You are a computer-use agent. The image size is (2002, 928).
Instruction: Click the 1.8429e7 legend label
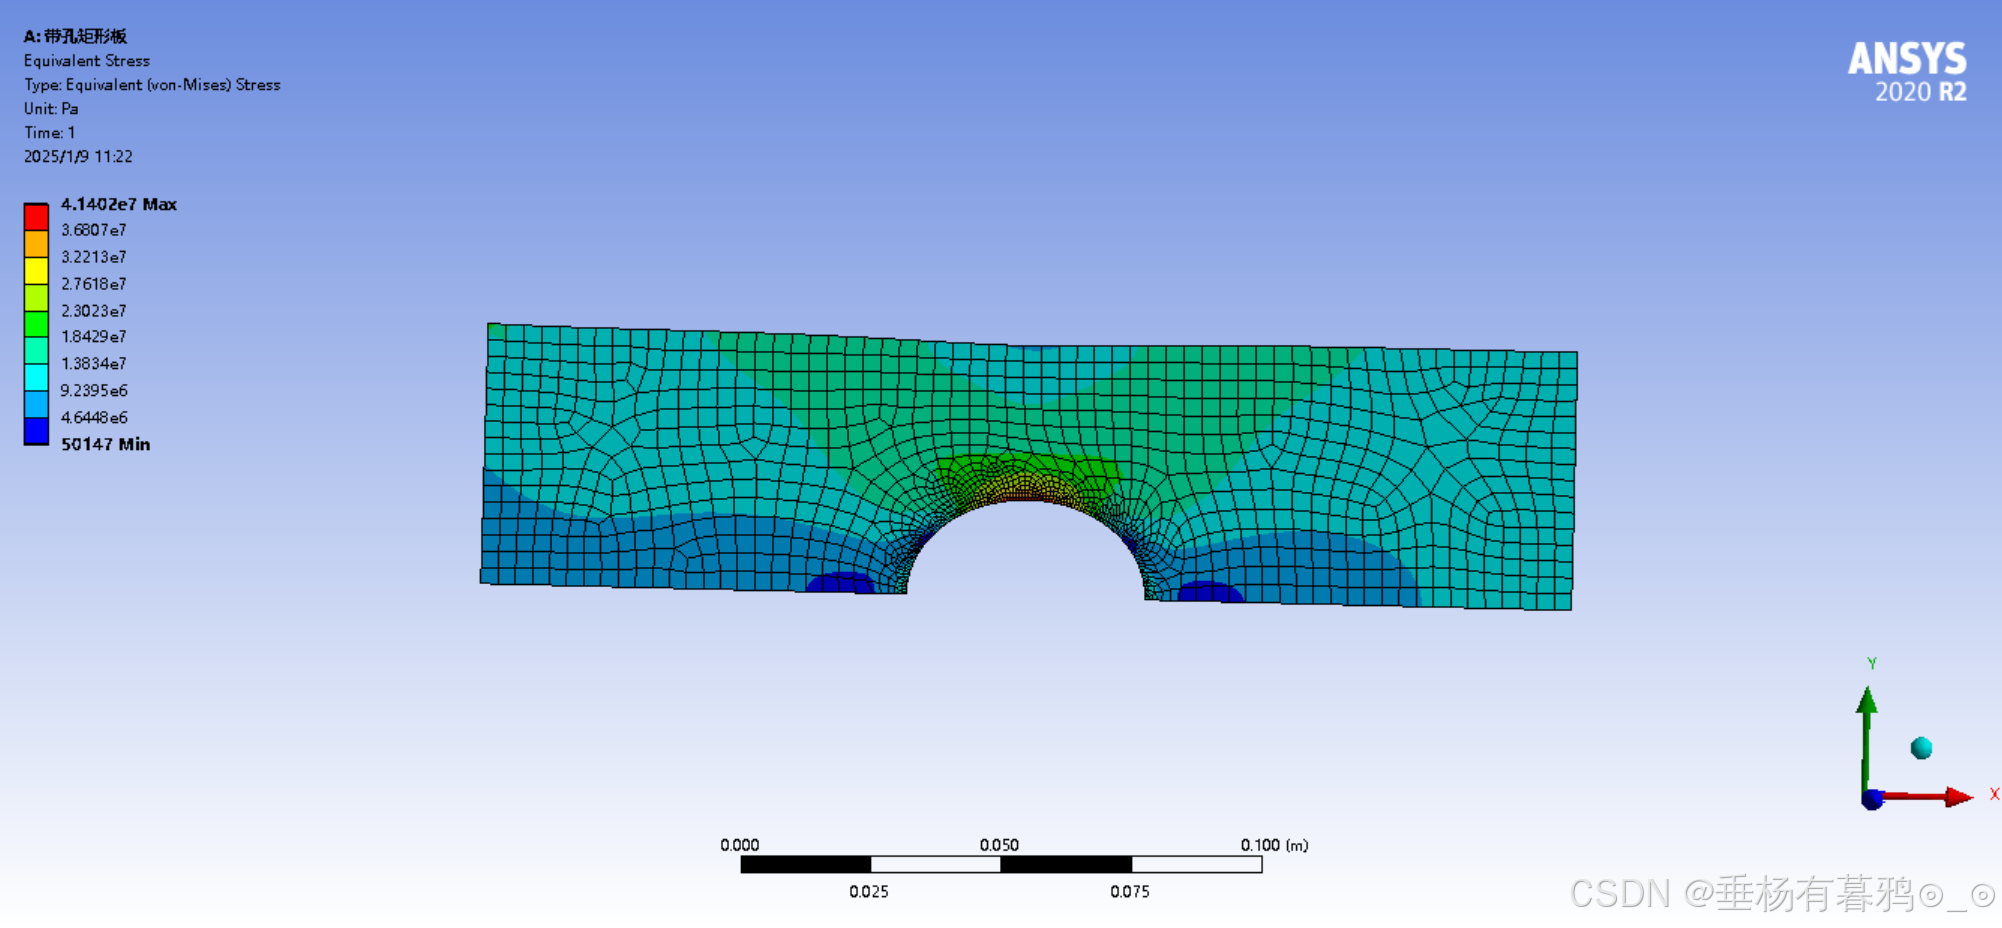(x=93, y=337)
